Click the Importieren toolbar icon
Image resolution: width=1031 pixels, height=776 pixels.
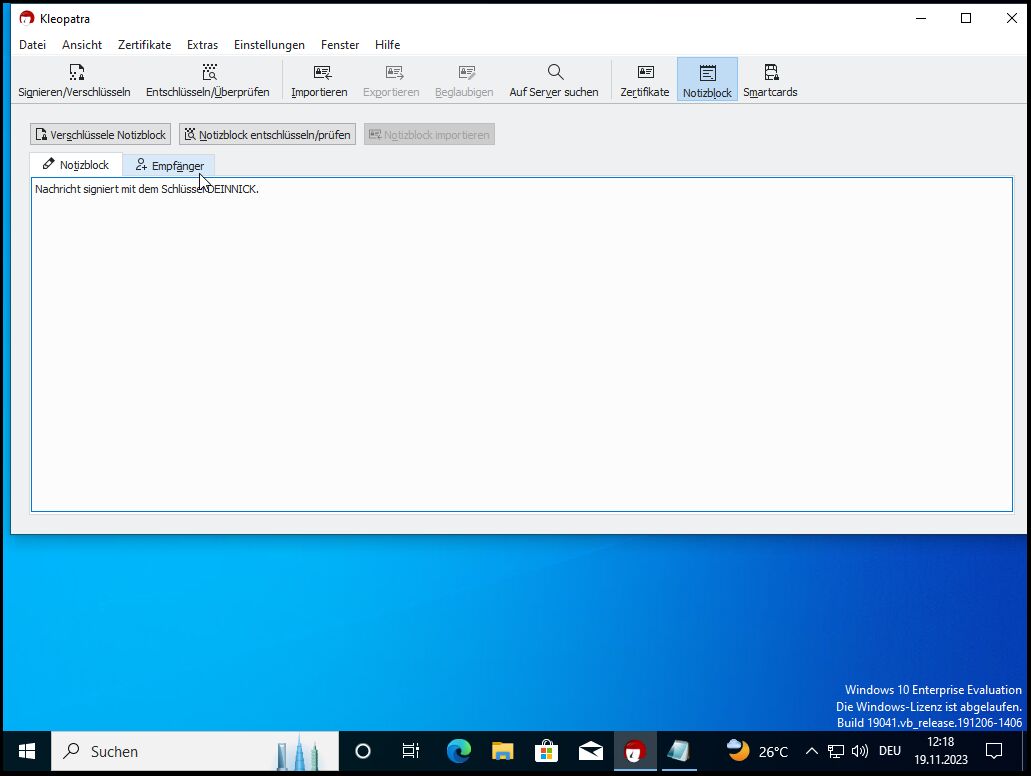point(319,80)
